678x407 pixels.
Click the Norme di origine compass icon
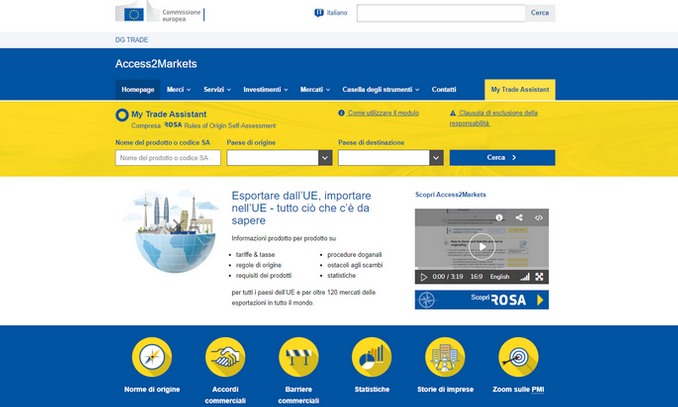152,357
